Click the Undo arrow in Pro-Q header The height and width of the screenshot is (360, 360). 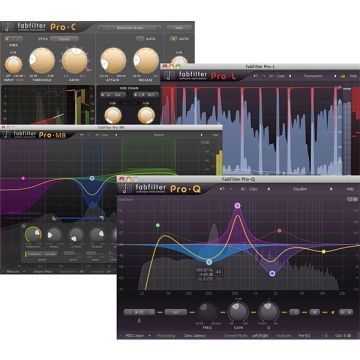(222, 189)
